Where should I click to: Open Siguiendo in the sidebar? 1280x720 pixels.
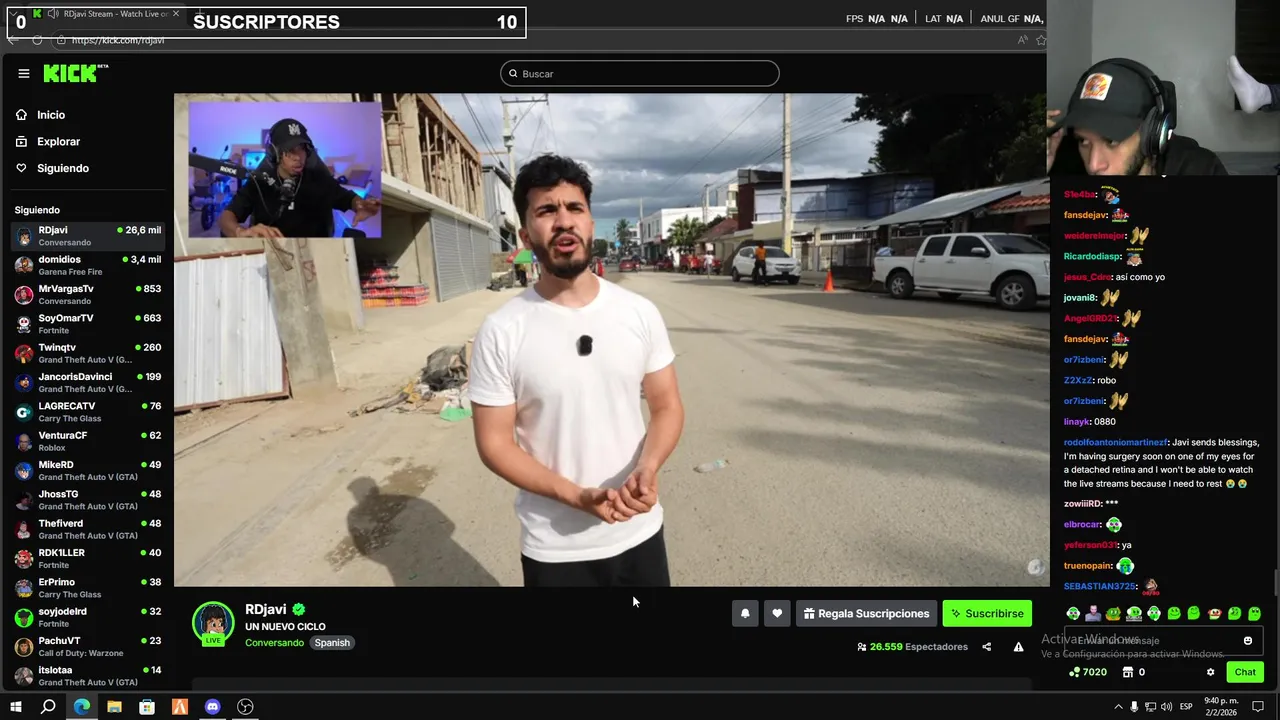tap(52, 168)
